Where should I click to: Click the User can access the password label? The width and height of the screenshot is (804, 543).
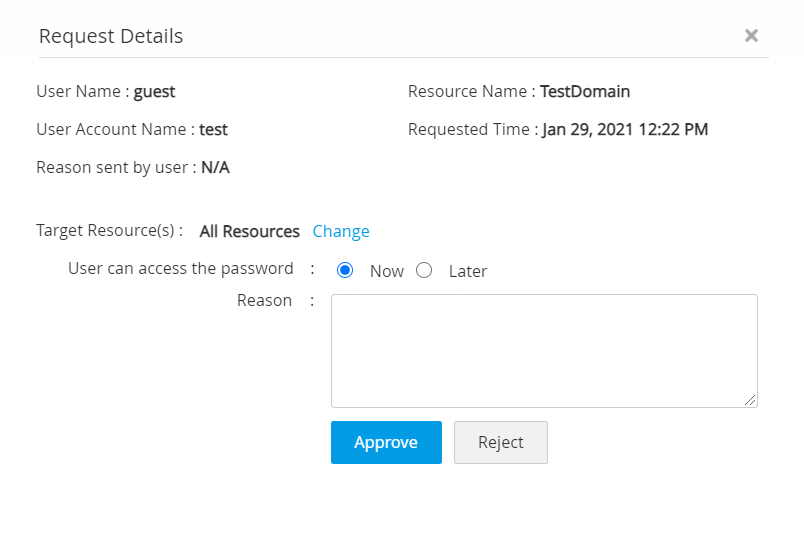(x=181, y=268)
